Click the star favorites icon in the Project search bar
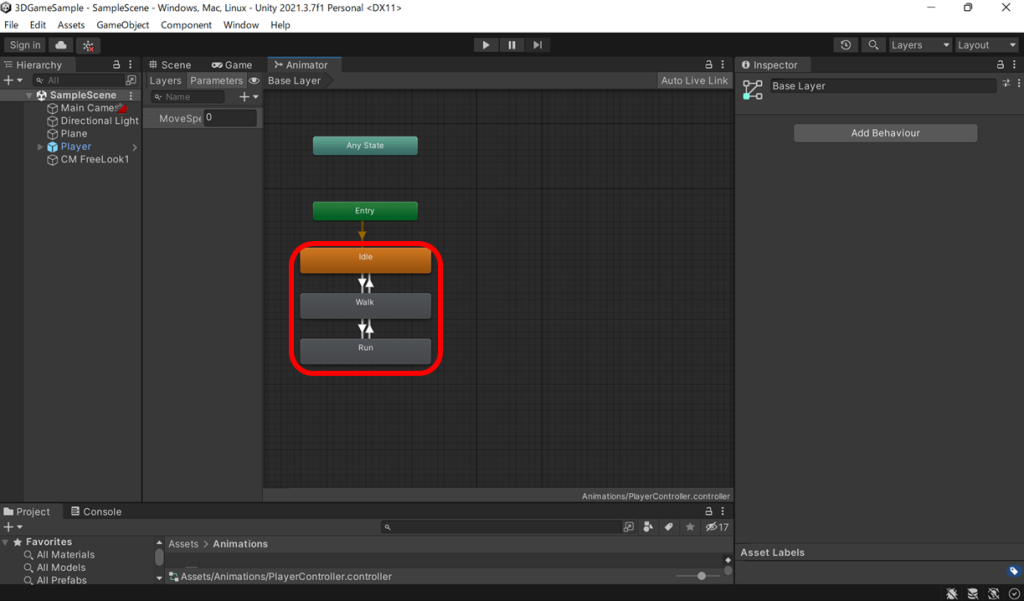 pyautogui.click(x=688, y=527)
